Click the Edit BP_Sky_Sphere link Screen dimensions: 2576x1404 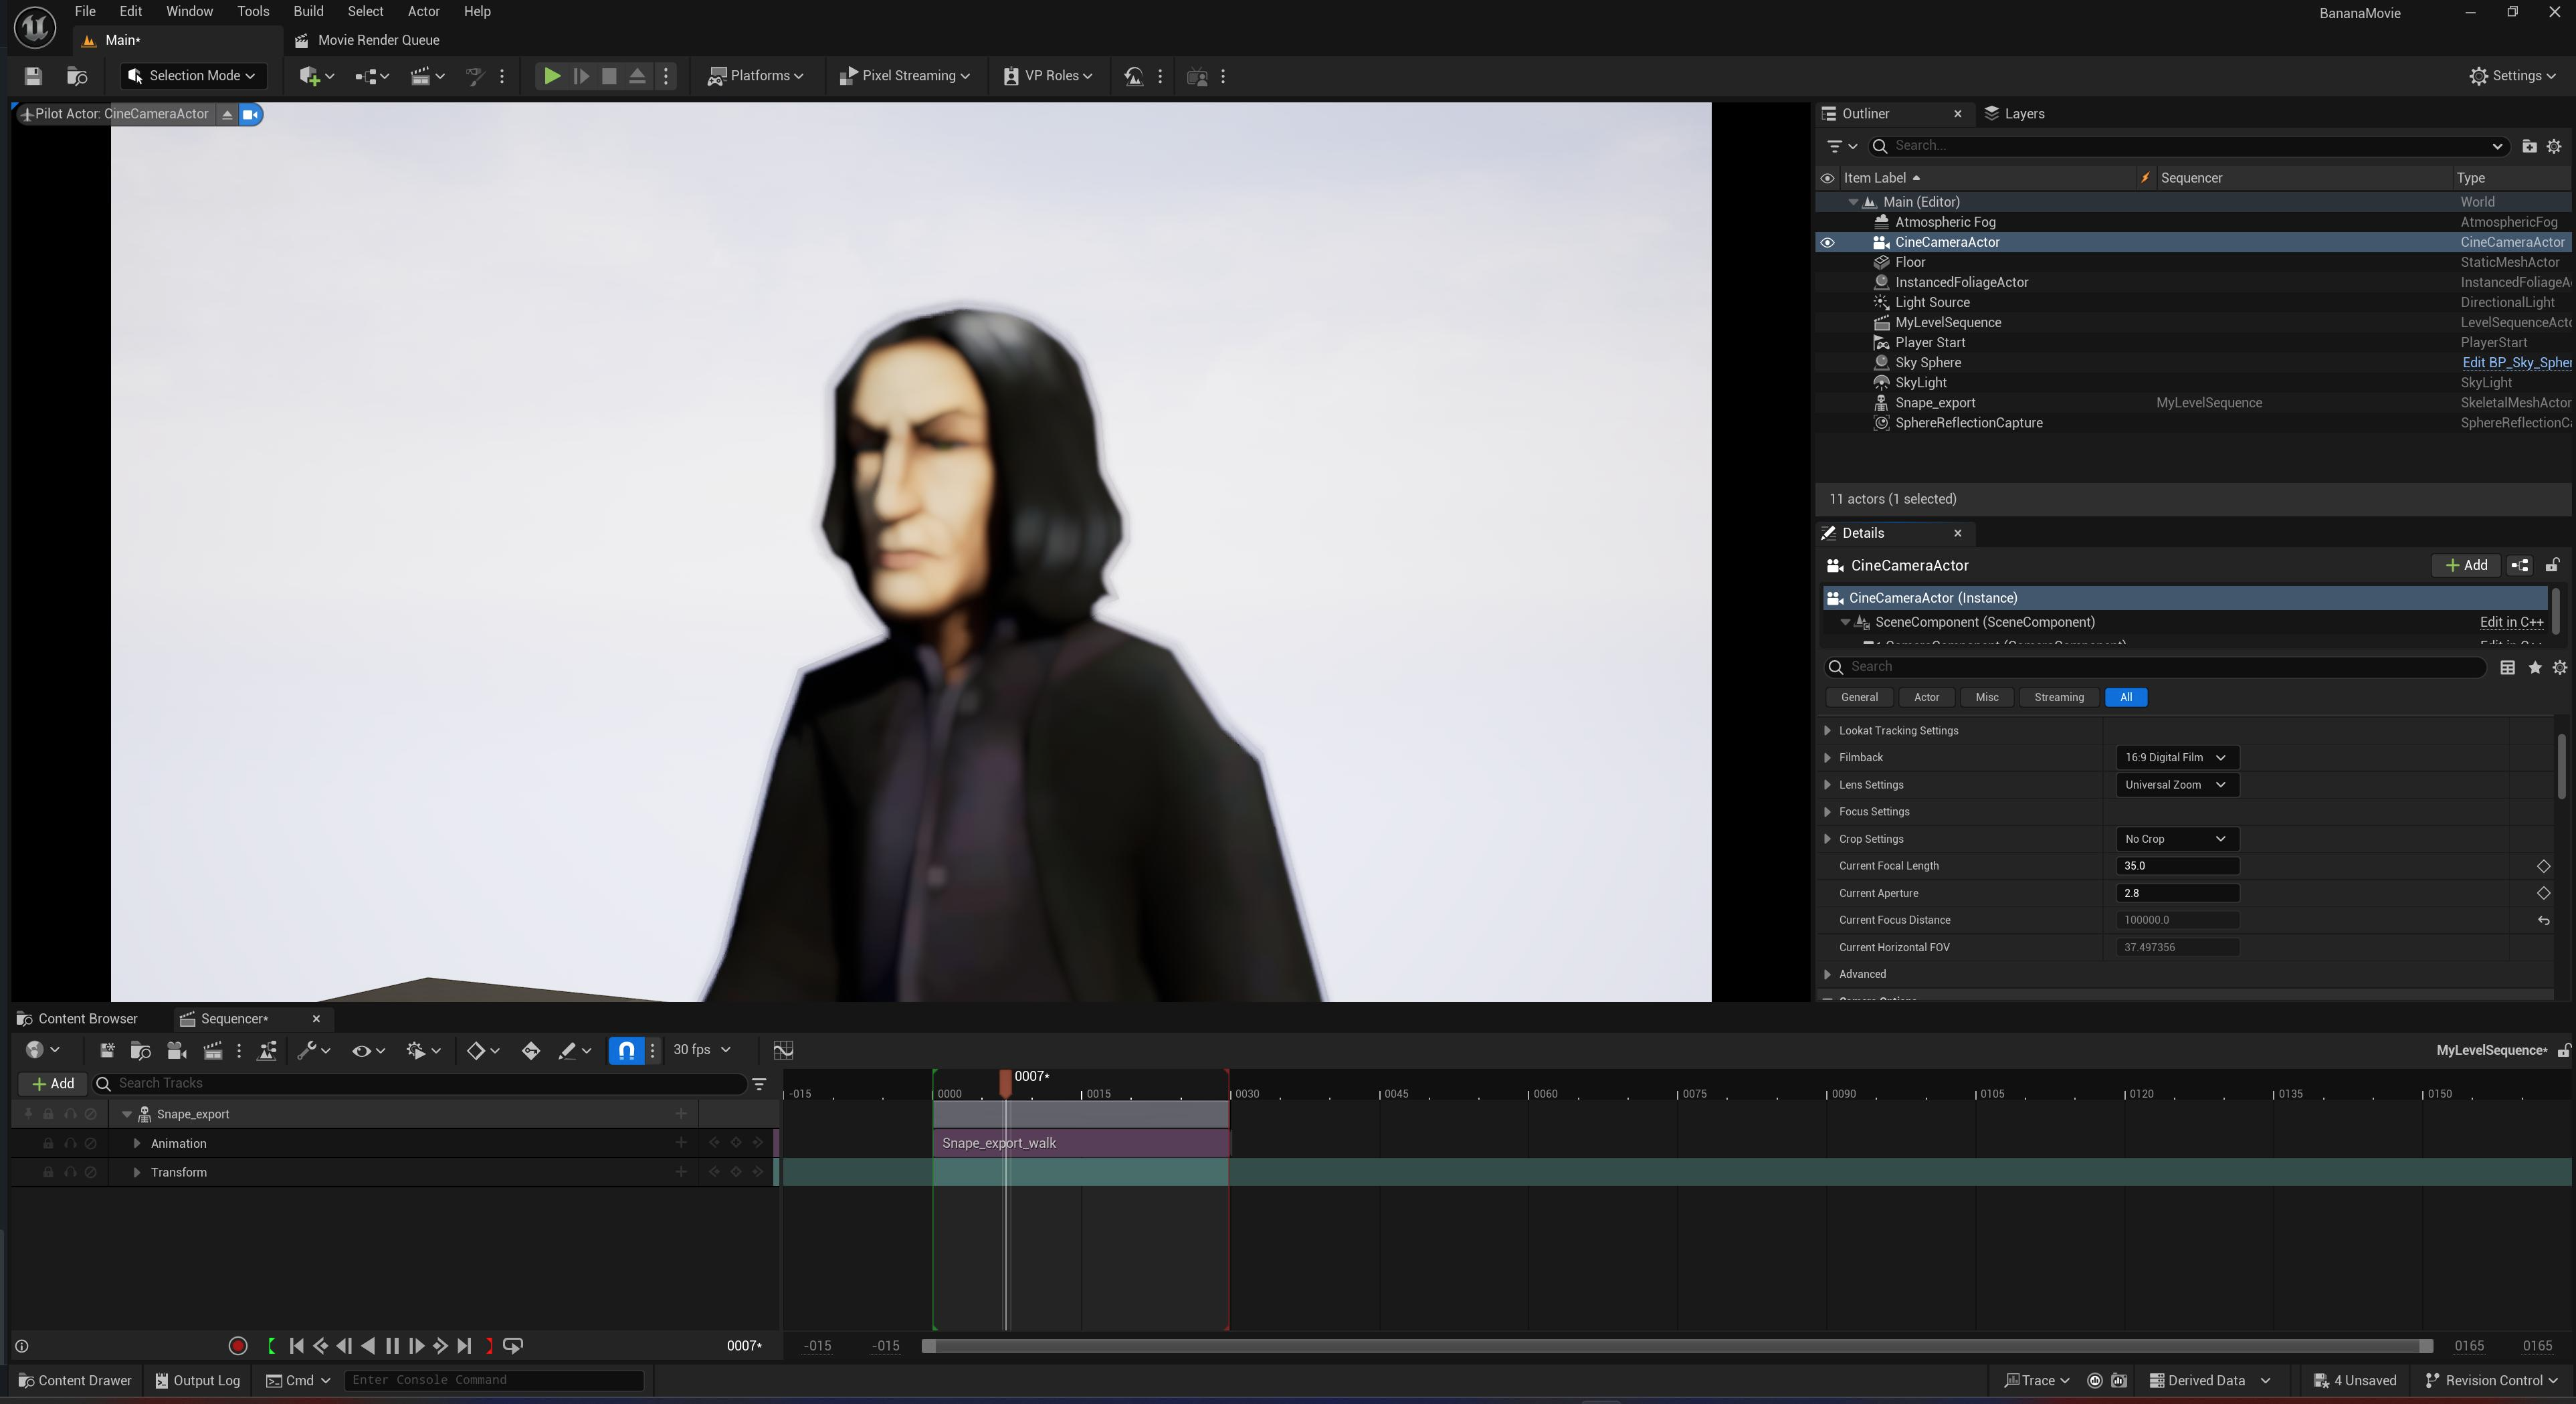pyautogui.click(x=2515, y=363)
